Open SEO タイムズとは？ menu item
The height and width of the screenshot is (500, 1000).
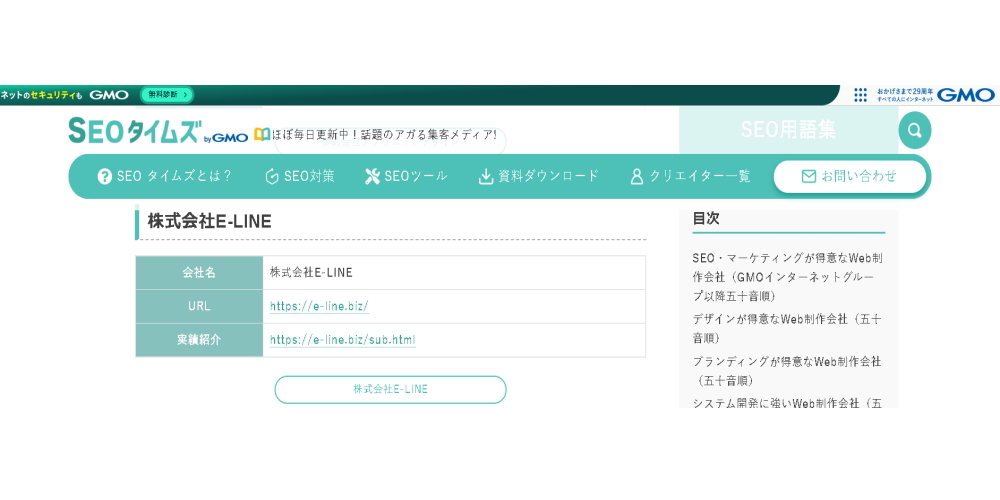[x=165, y=177]
